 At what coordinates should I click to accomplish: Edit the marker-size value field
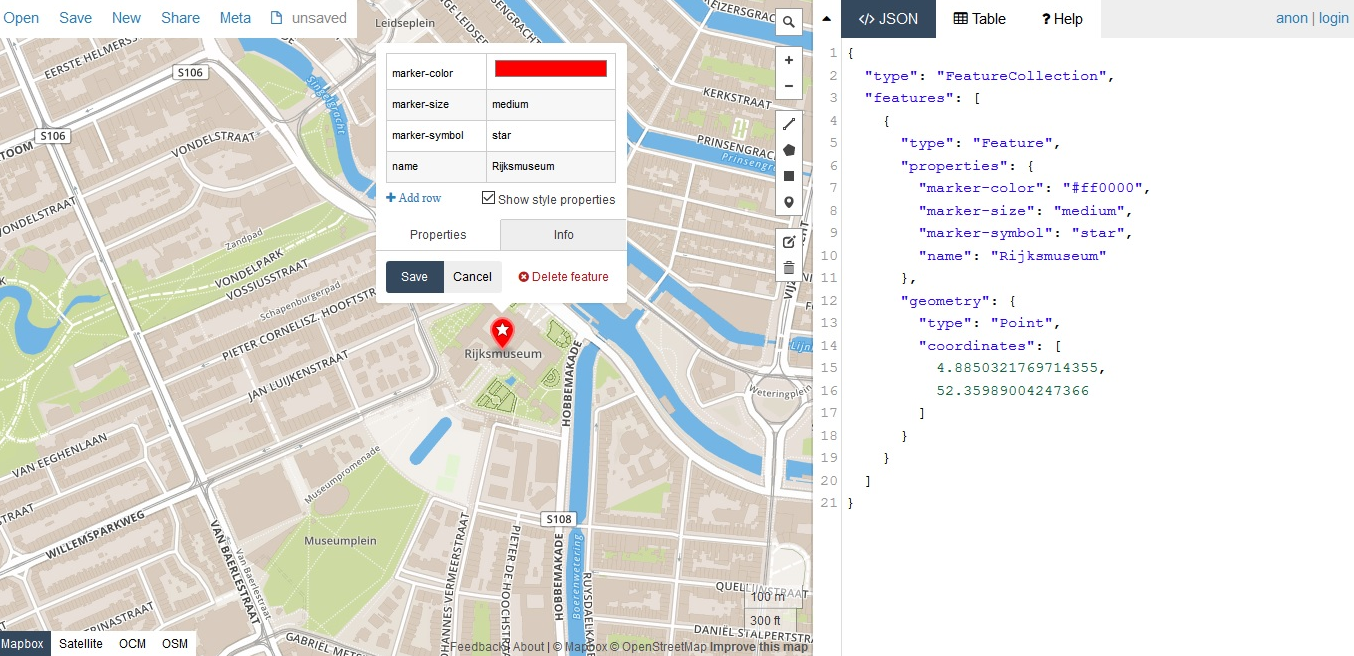551,104
